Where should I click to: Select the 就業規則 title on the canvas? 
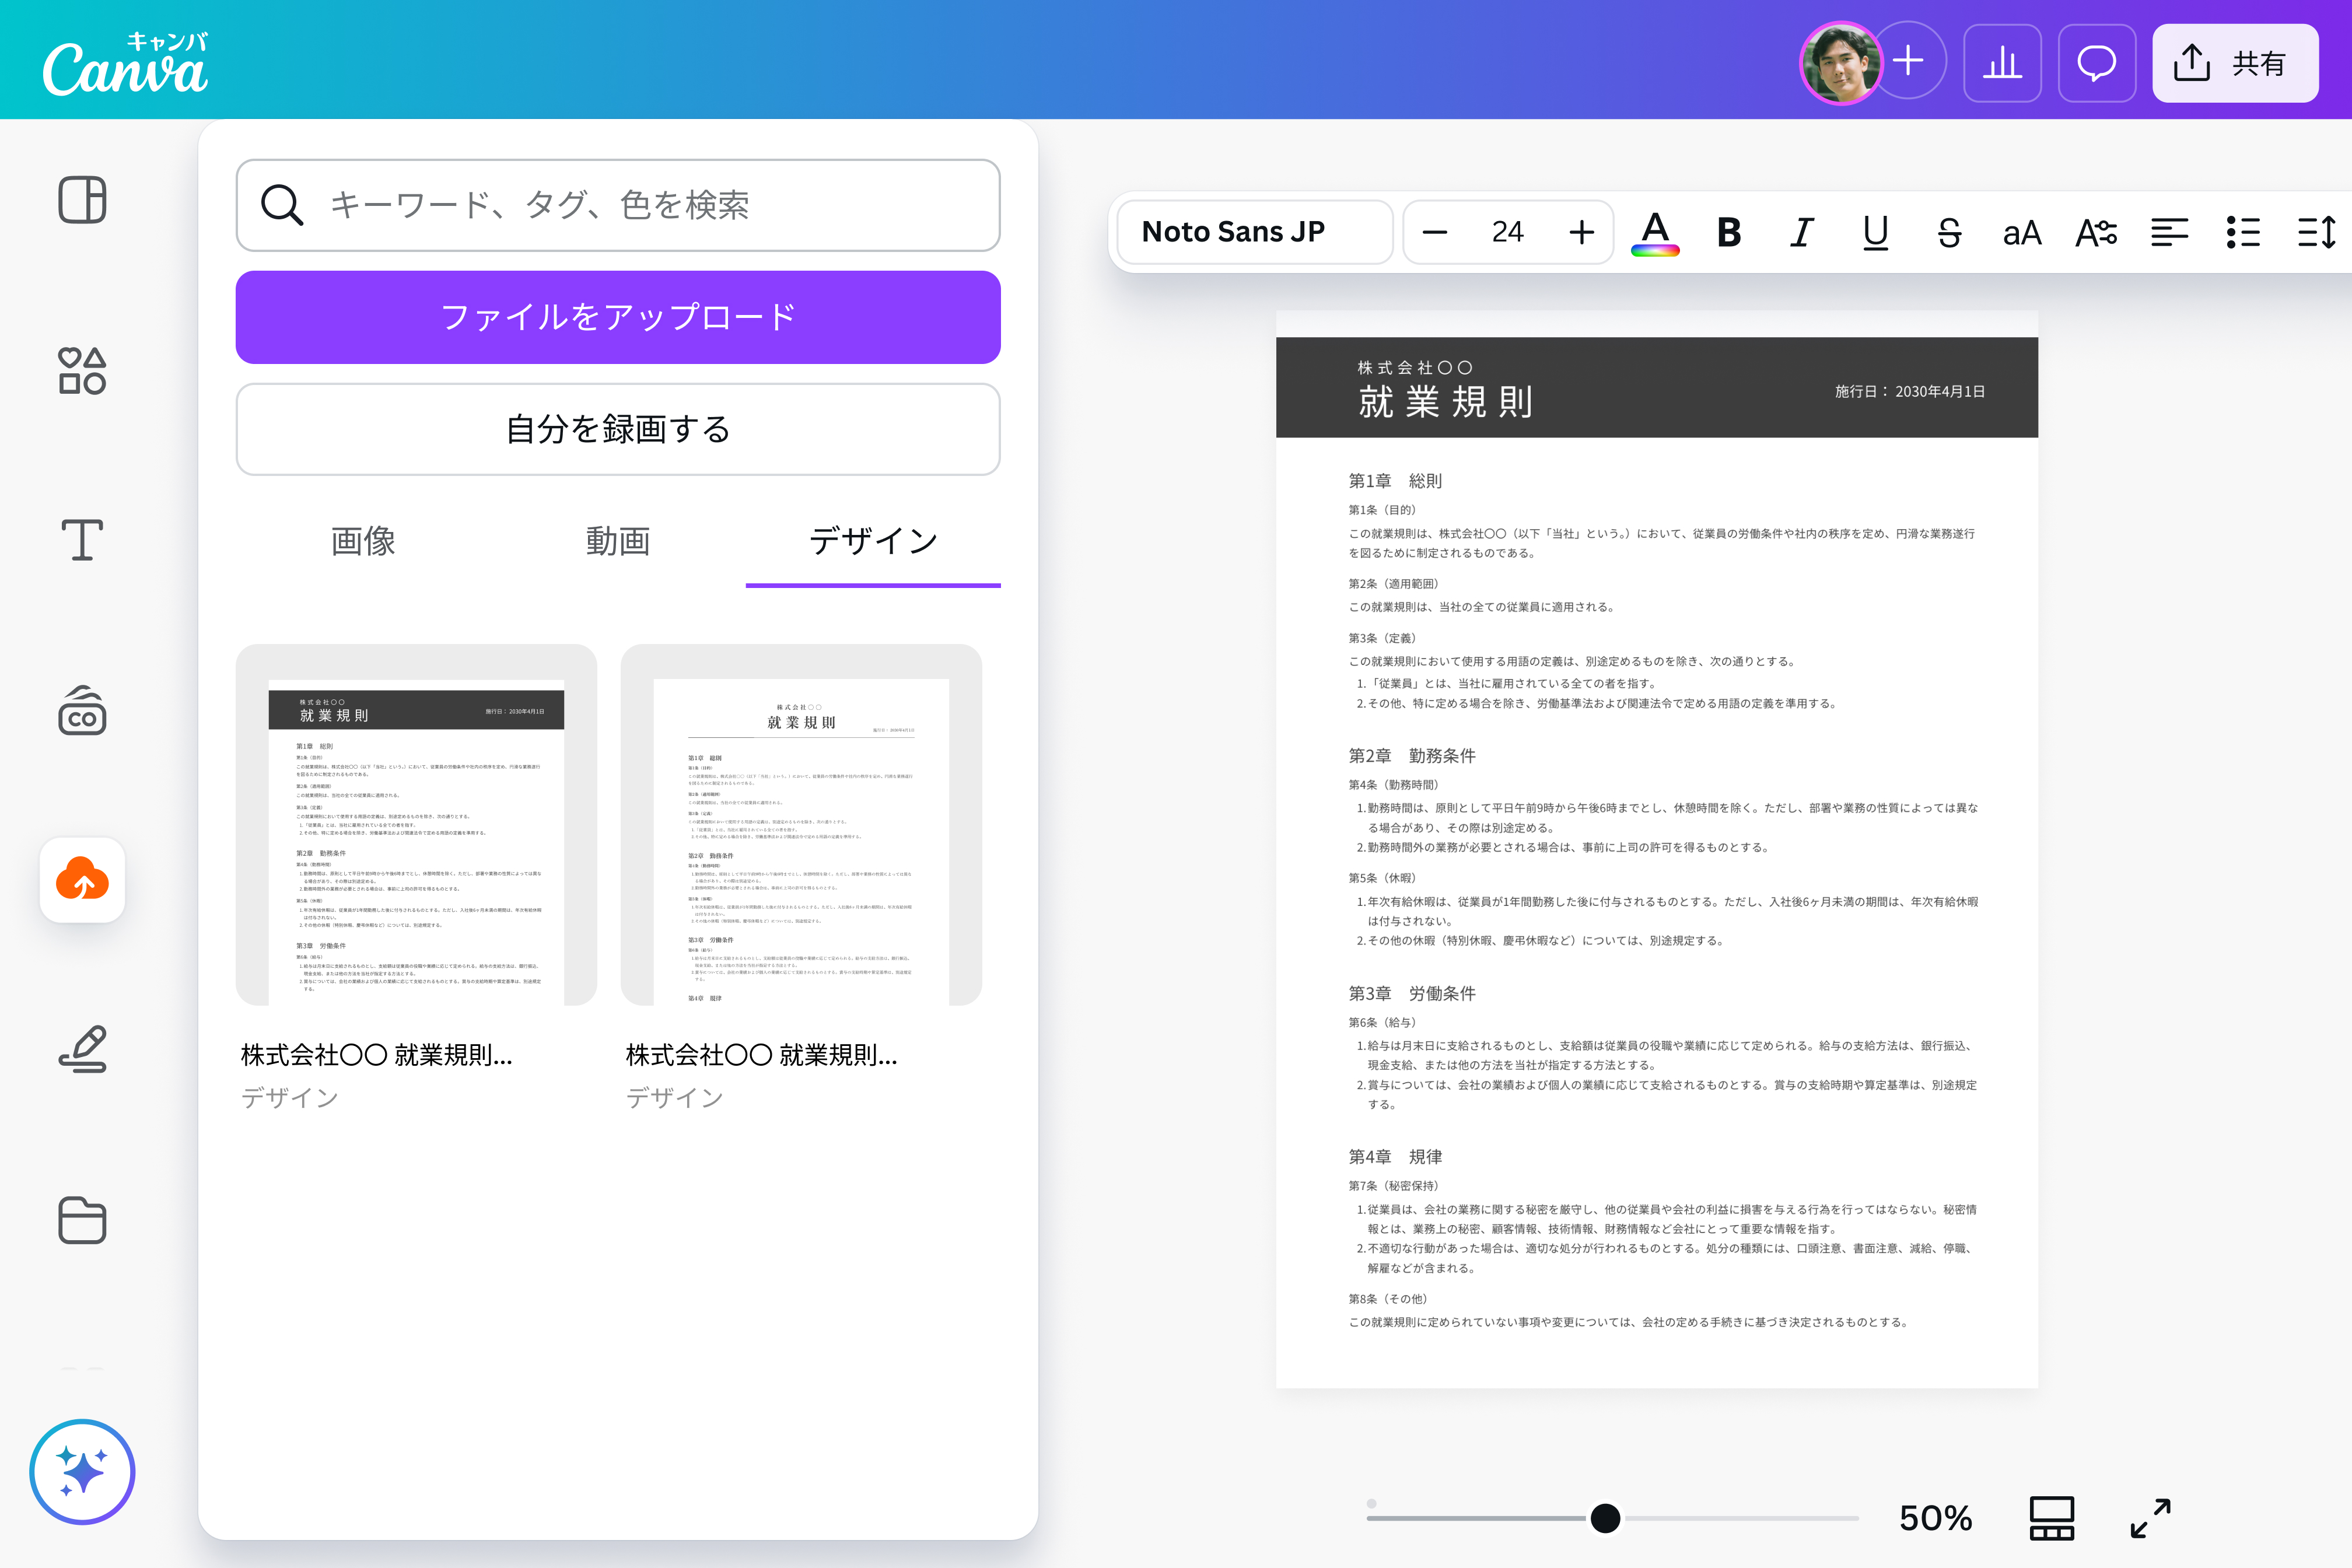1445,402
